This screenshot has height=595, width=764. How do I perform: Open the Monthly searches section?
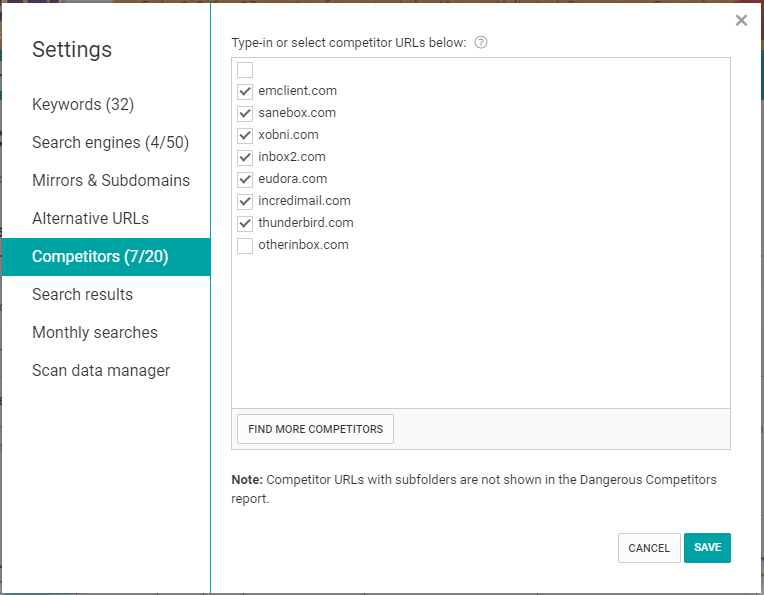(94, 333)
